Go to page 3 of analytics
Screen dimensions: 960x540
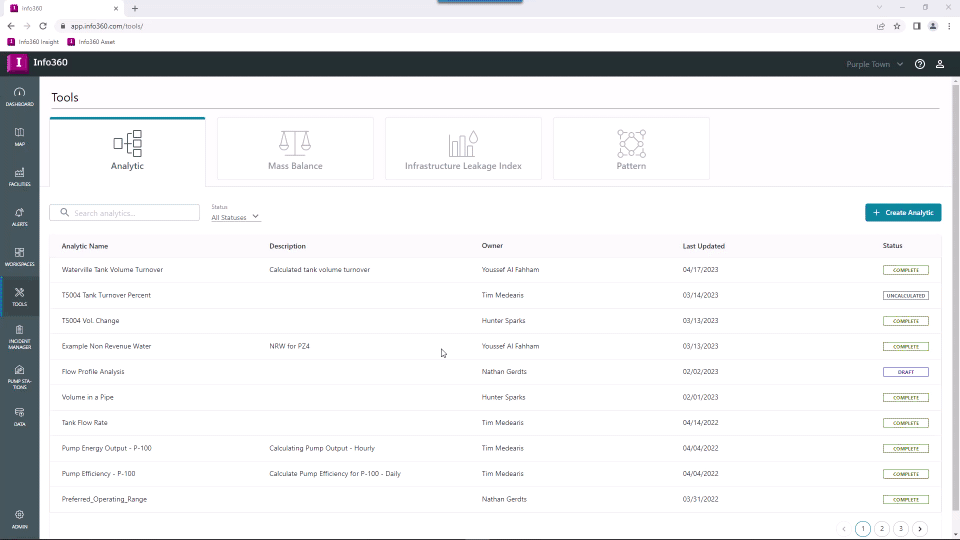click(x=901, y=528)
